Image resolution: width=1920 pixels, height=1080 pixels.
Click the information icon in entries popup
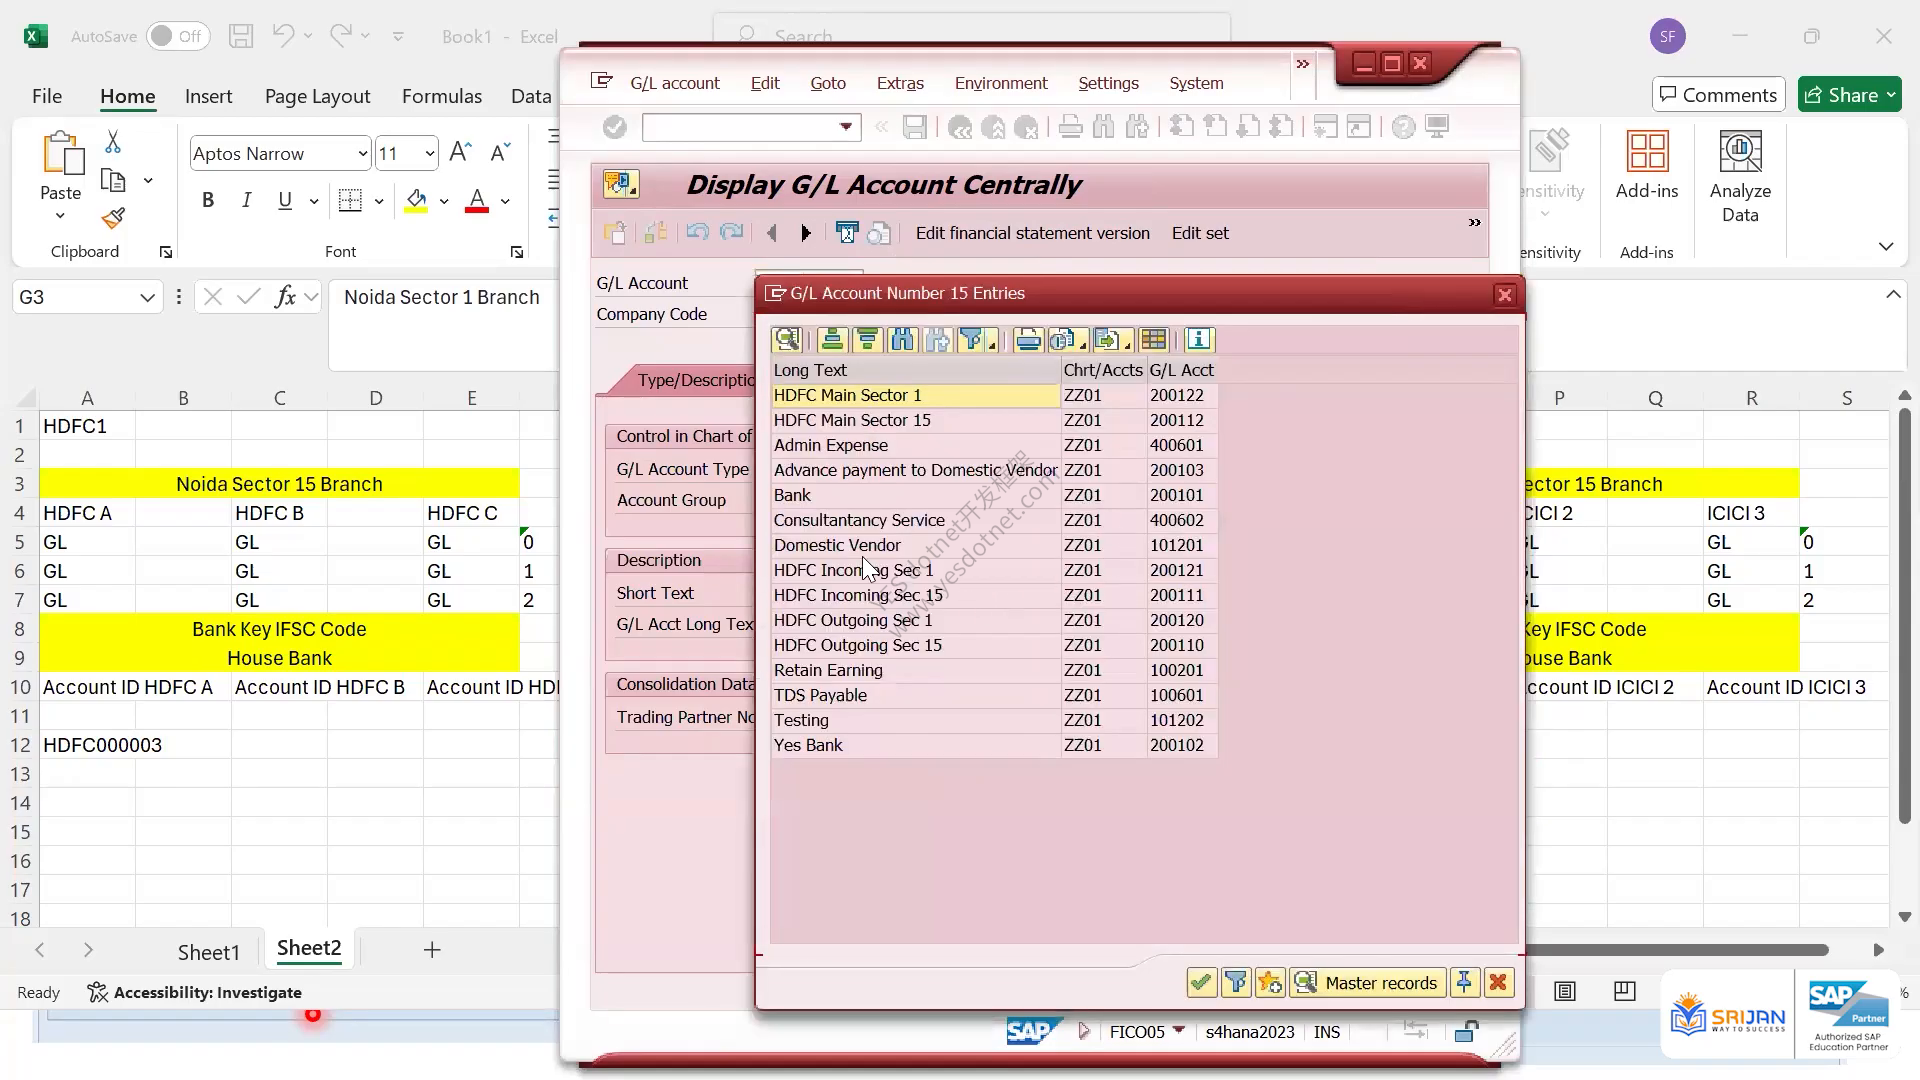1199,340
